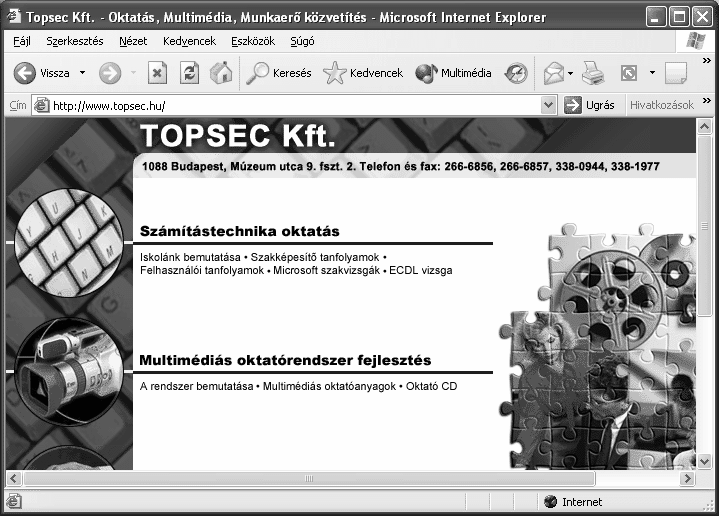Viewport: 719px width, 516px height.
Task: Click the keyboard circle image
Action: click(x=69, y=243)
